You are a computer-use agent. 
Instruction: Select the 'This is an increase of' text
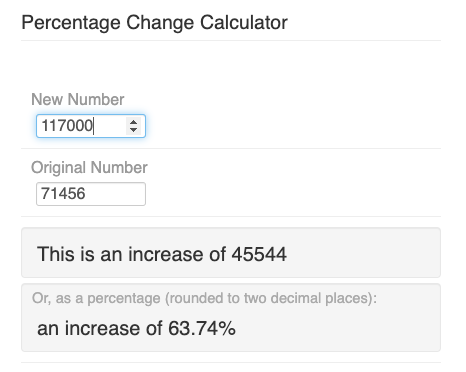coord(131,254)
